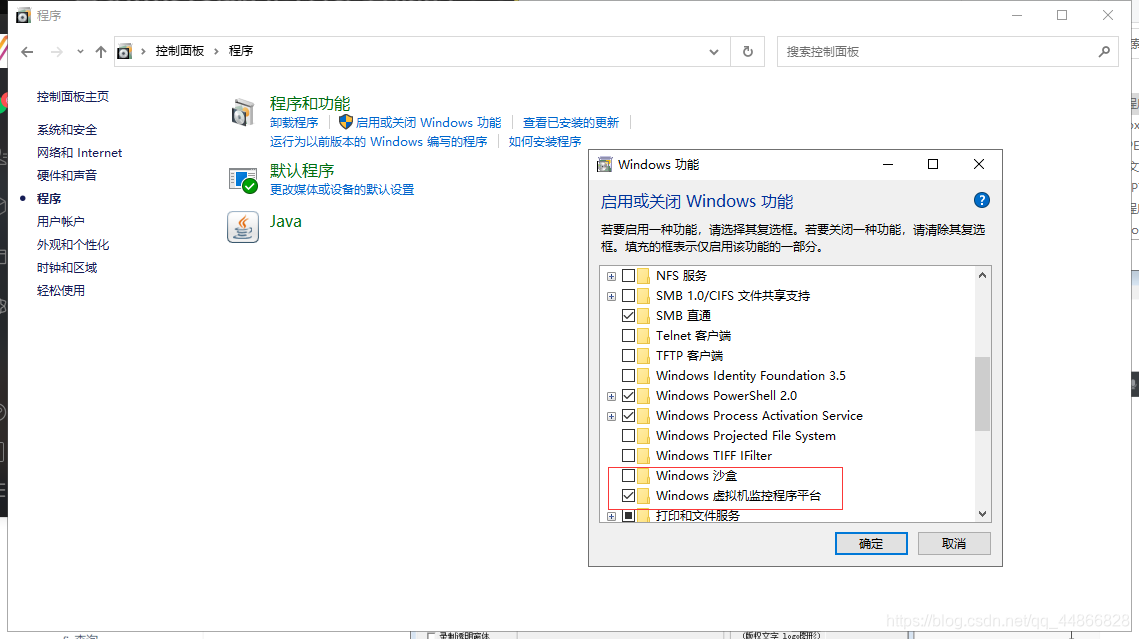1139x639 pixels.
Task: Open the Java control panel icon
Action: tap(243, 227)
